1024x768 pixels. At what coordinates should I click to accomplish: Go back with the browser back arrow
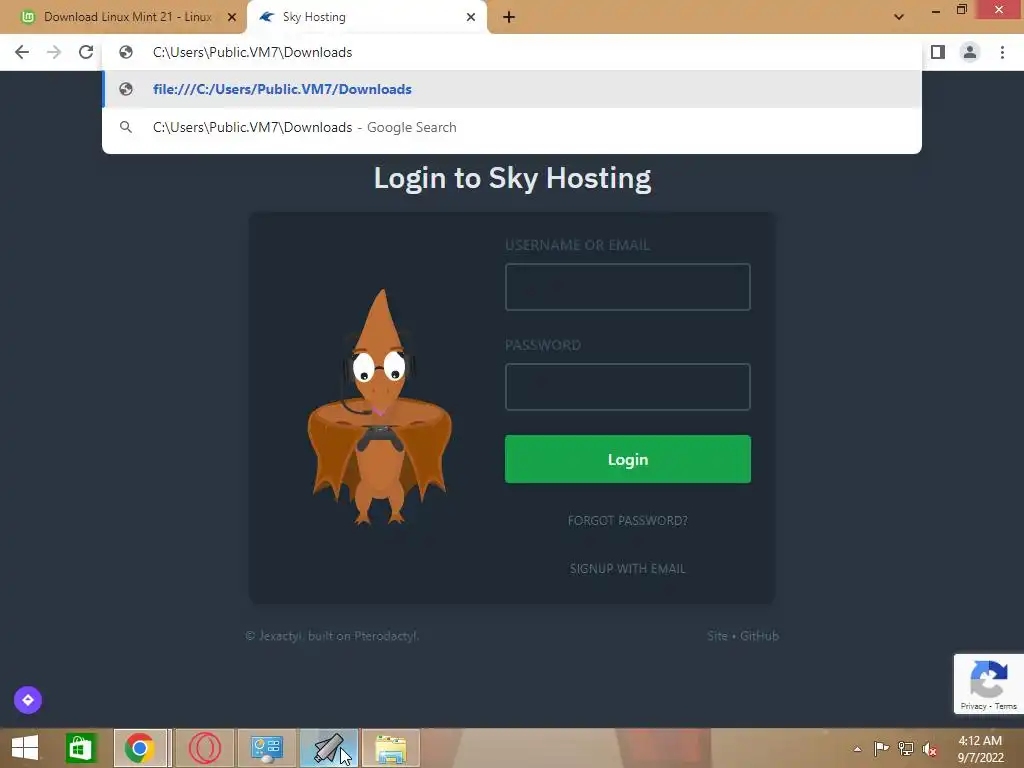[x=22, y=52]
